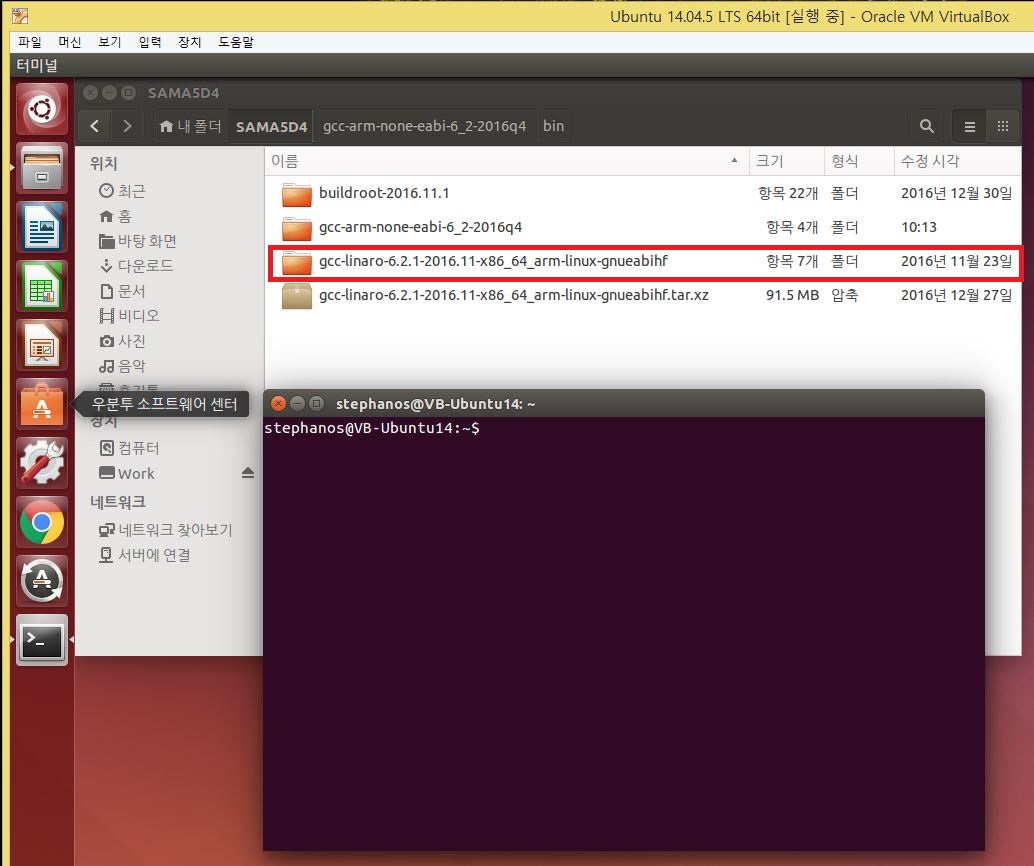Viewport: 1034px width, 866px height.
Task: Select the buildroot-2016.11.1 folder
Action: pyautogui.click(x=384, y=193)
